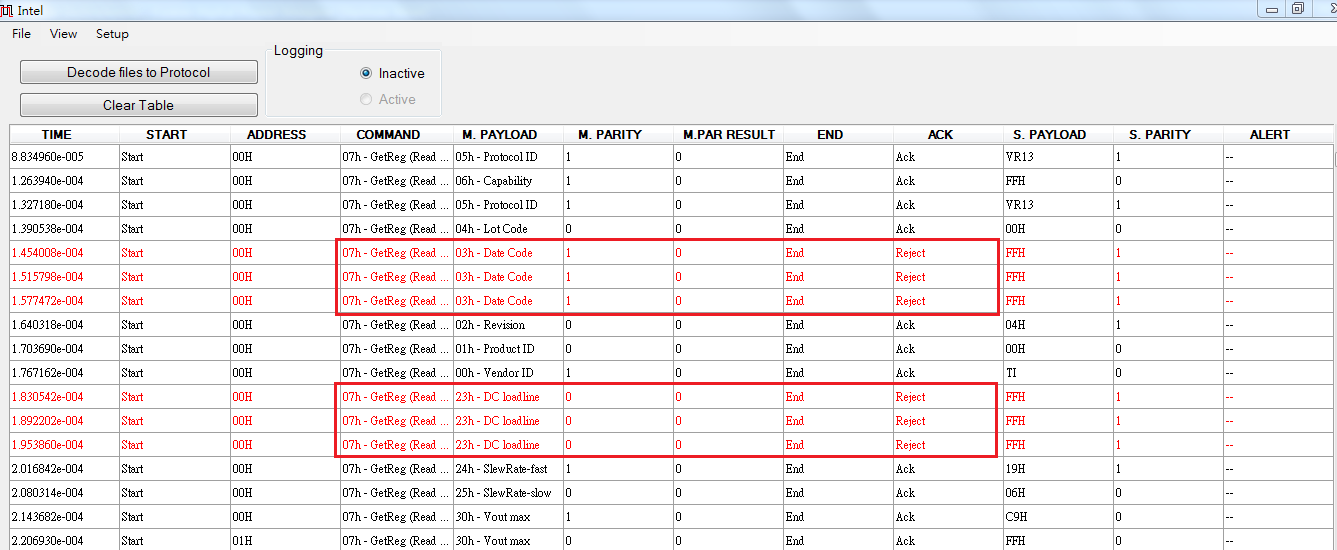Select time cell 1.767162e-004
Image resolution: width=1337 pixels, height=550 pixels.
pos(65,373)
